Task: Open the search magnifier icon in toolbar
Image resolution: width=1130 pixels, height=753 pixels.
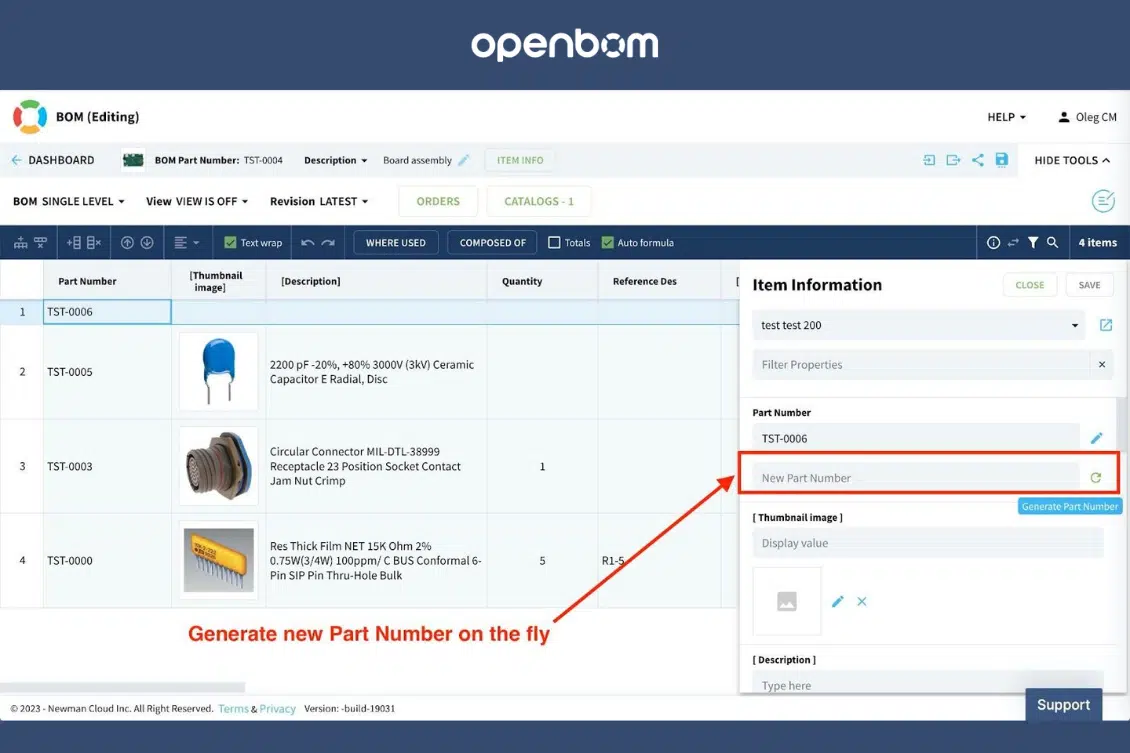Action: pos(1053,243)
